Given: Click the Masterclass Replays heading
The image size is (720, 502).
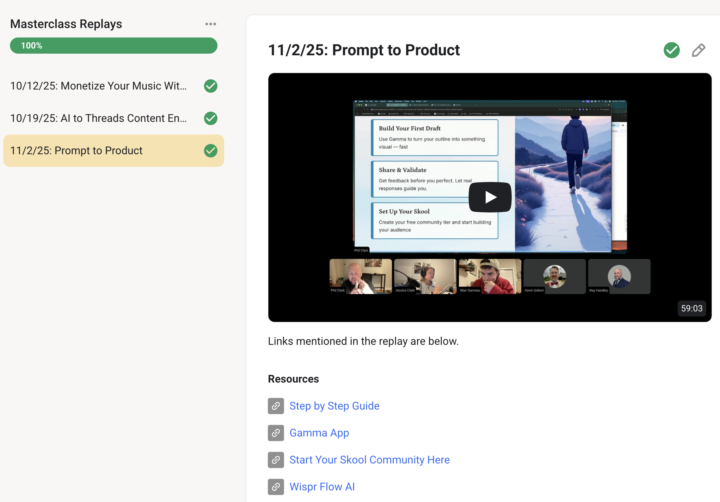Looking at the screenshot, I should coord(66,24).
